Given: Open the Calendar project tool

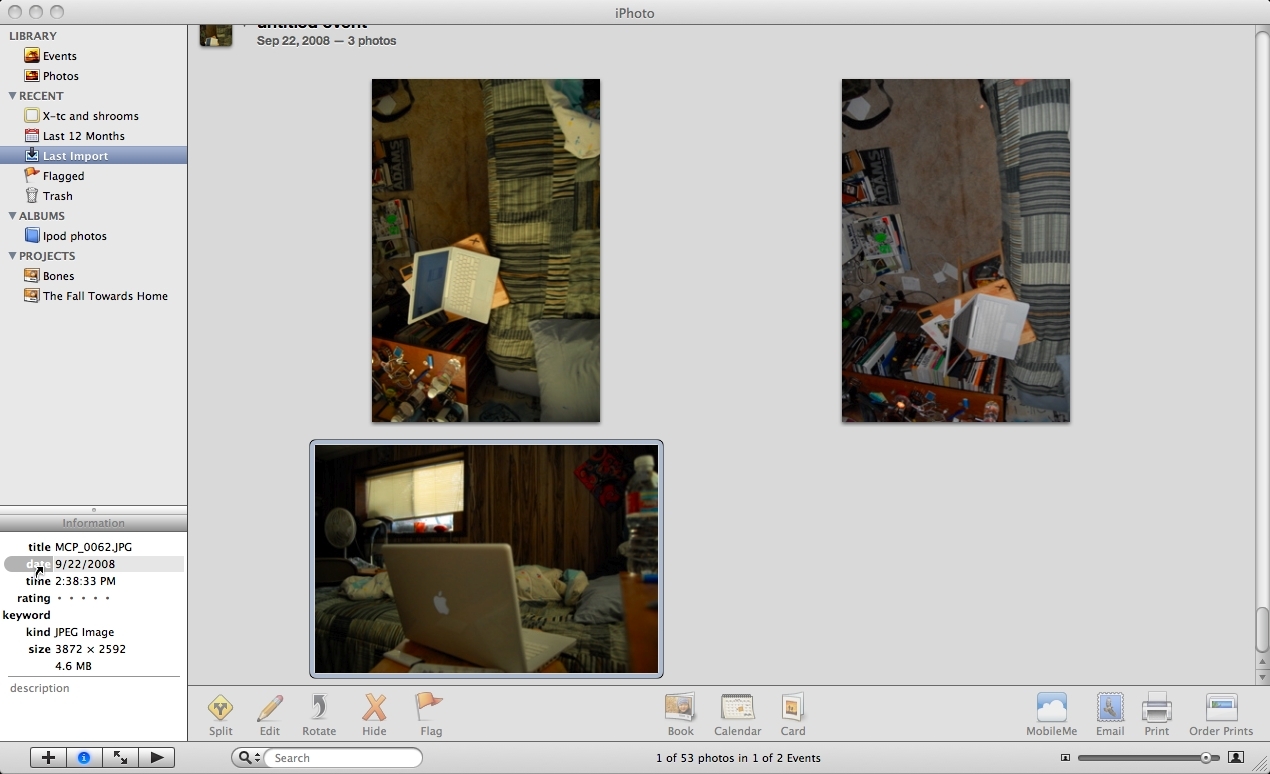Looking at the screenshot, I should pos(737,709).
